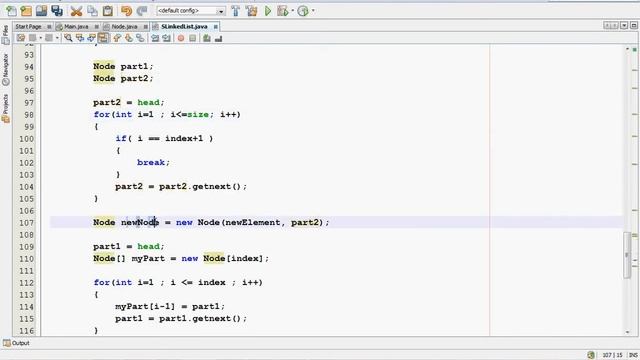Stop macro recording button
Image resolution: width=640 pixels, height=360 pixels.
pyautogui.click(x=192, y=38)
